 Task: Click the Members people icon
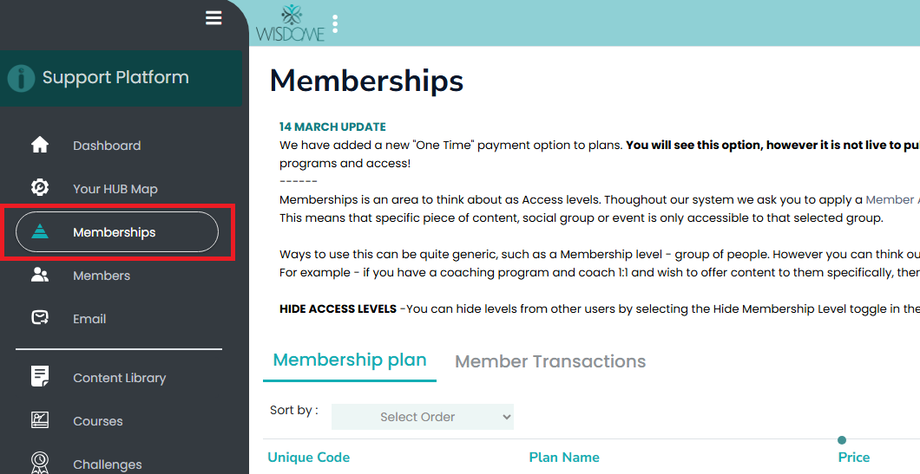tap(40, 275)
